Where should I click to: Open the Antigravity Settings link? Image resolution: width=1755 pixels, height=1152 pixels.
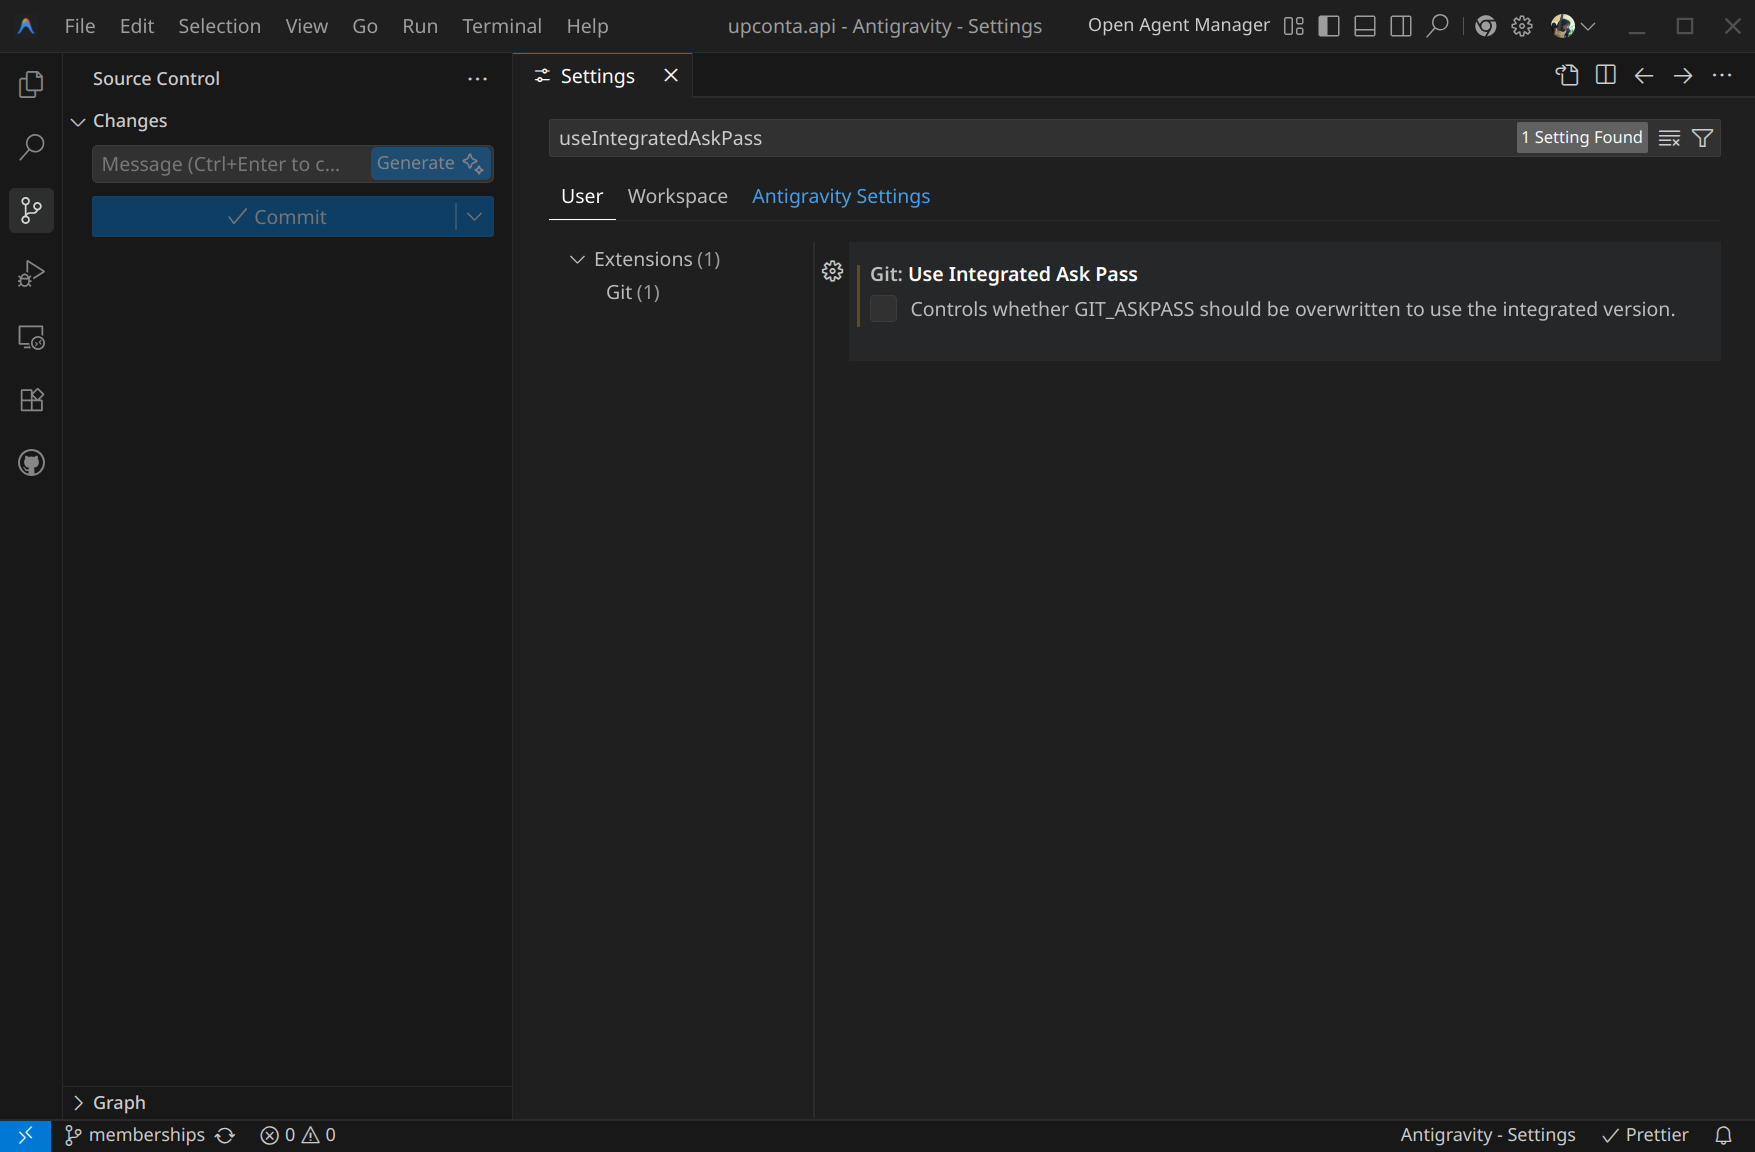(x=840, y=196)
